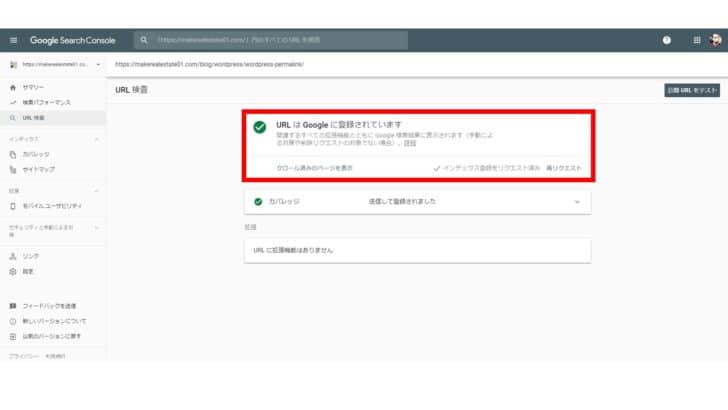
Task: Click the home icon beside サマリー
Action: 13,87
